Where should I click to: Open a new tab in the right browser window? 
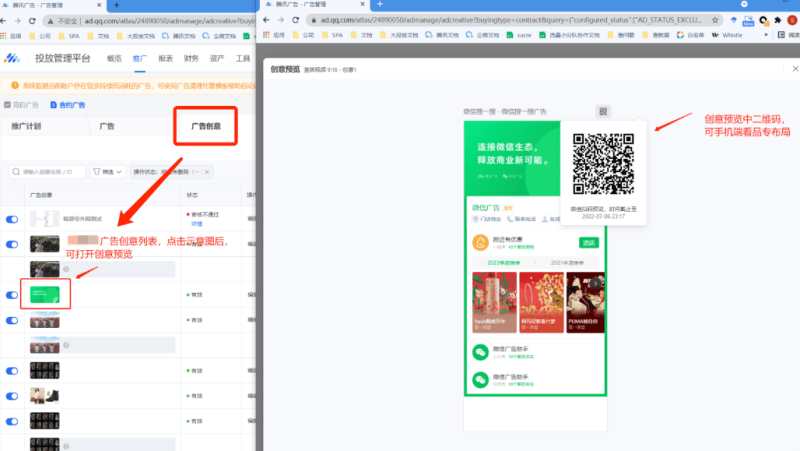click(x=380, y=4)
